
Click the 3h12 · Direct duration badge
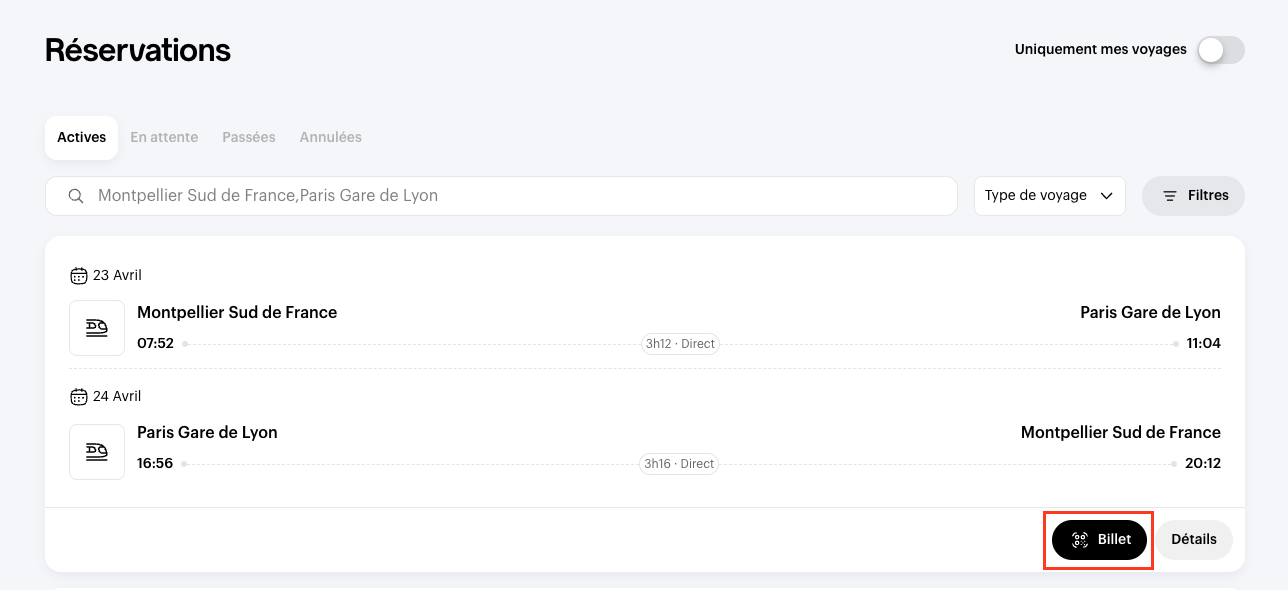(x=680, y=344)
